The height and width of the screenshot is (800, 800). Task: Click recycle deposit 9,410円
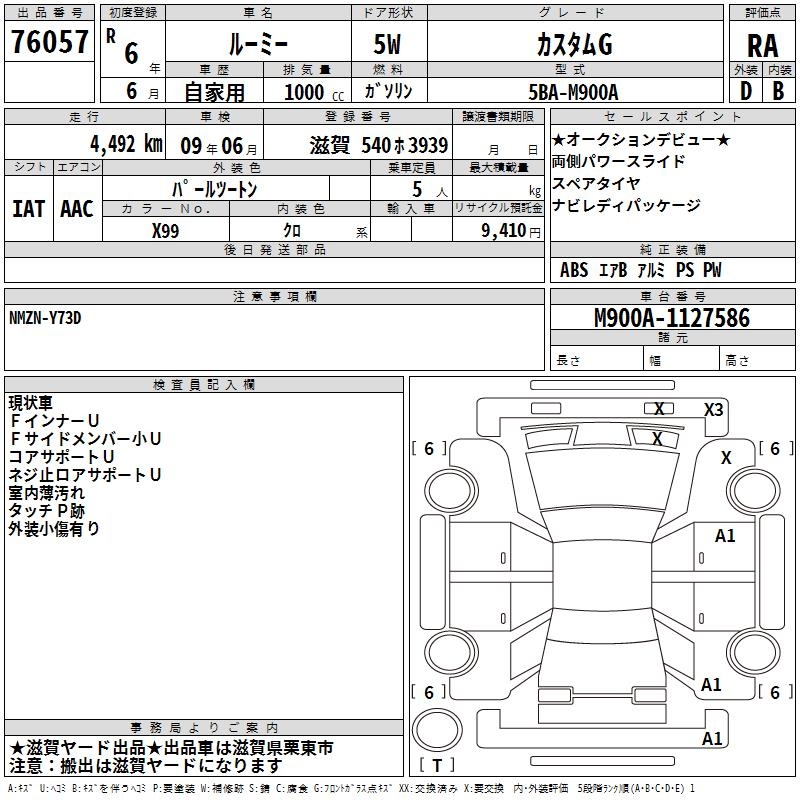pyautogui.click(x=511, y=231)
